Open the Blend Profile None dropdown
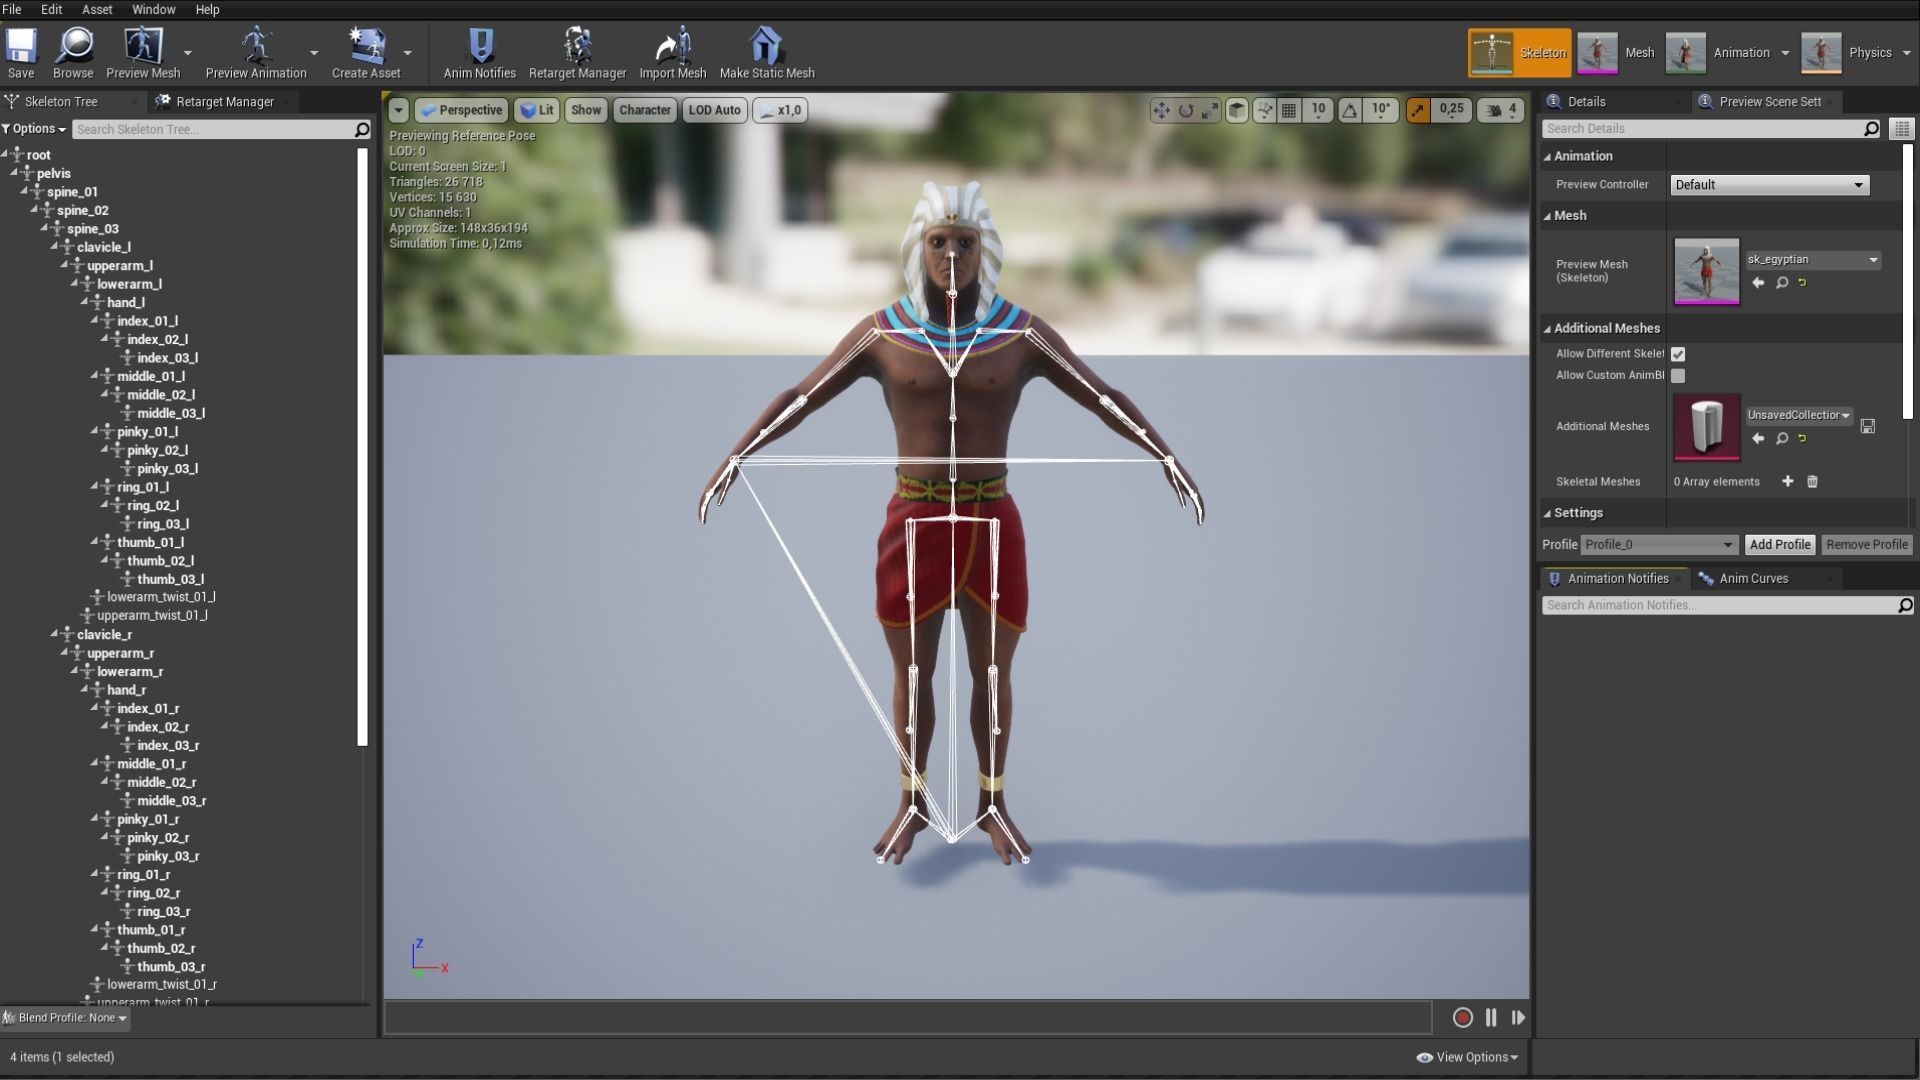Screen dimensions: 1920x1080 click(x=65, y=1018)
